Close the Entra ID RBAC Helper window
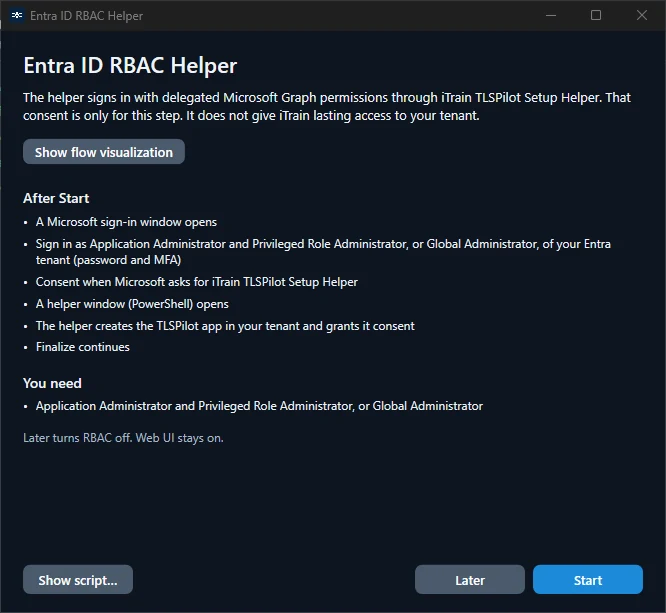Viewport: 666px width, 613px height. coord(642,15)
